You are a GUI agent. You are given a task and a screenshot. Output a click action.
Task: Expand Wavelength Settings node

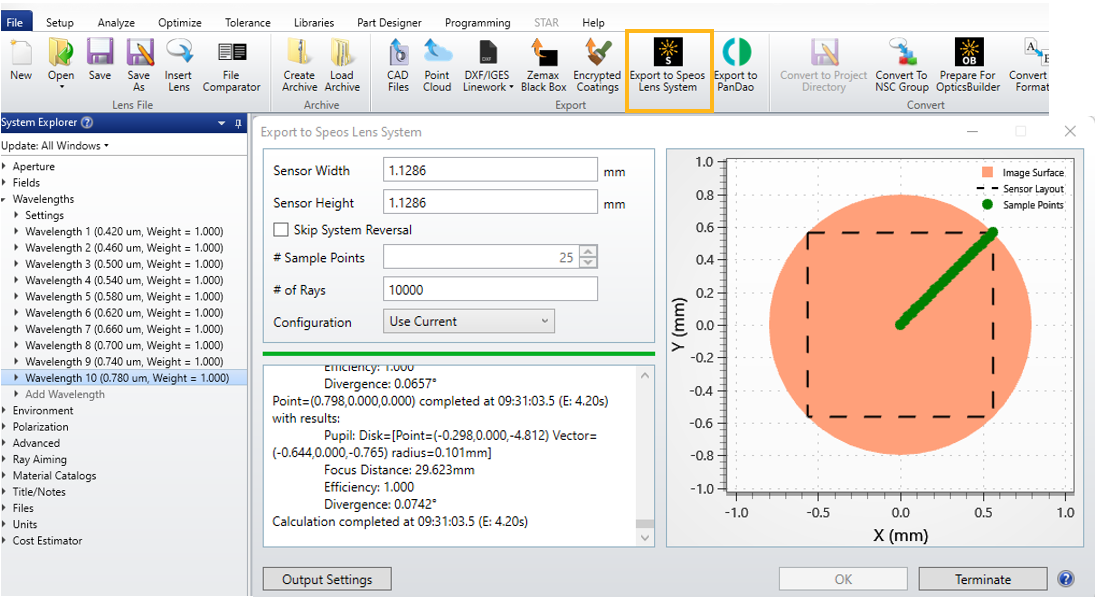[17, 215]
